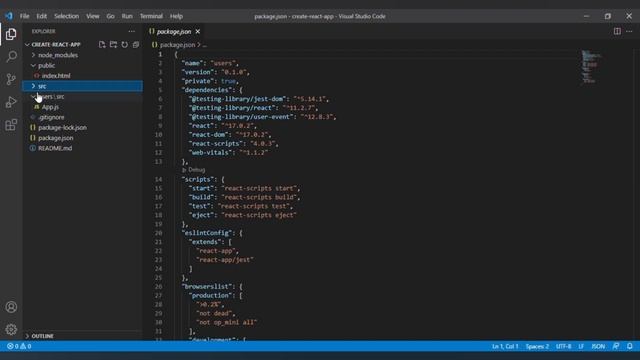
Task: Click the New File icon in Explorer
Action: click(102, 44)
